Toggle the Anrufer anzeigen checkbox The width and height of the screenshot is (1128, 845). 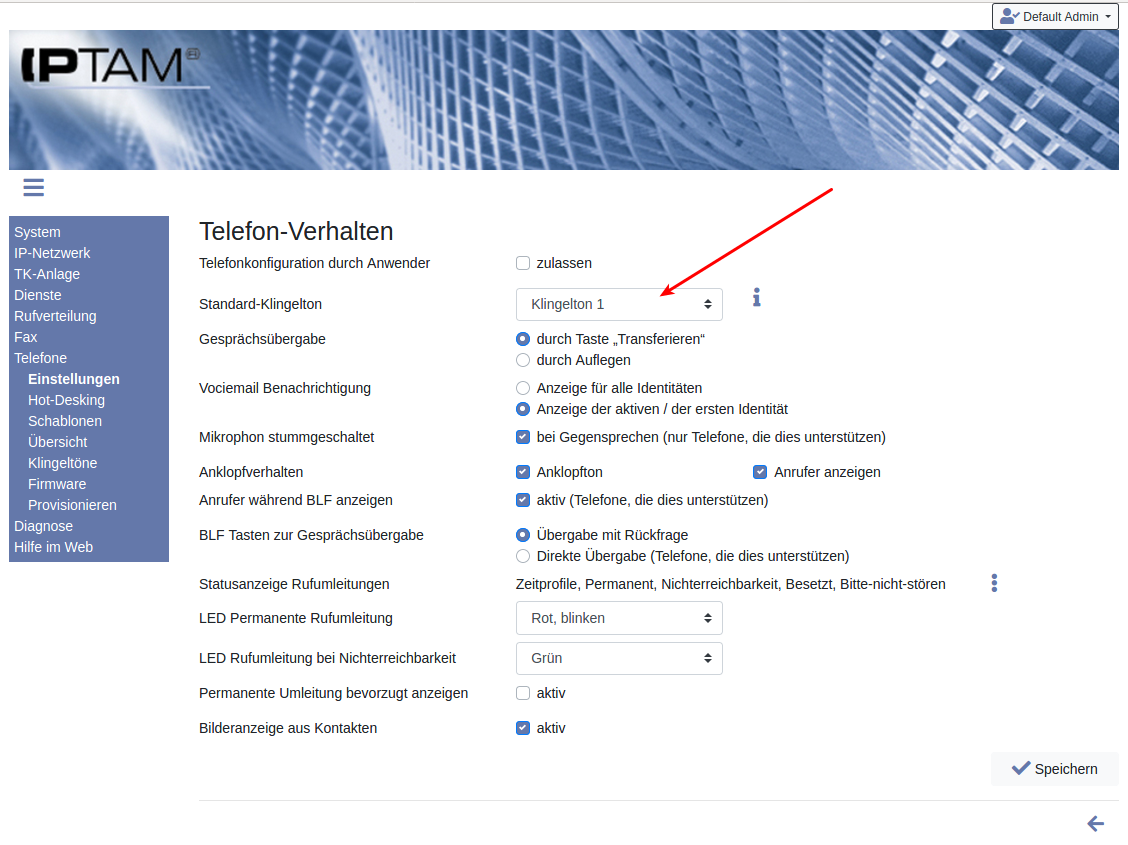760,472
